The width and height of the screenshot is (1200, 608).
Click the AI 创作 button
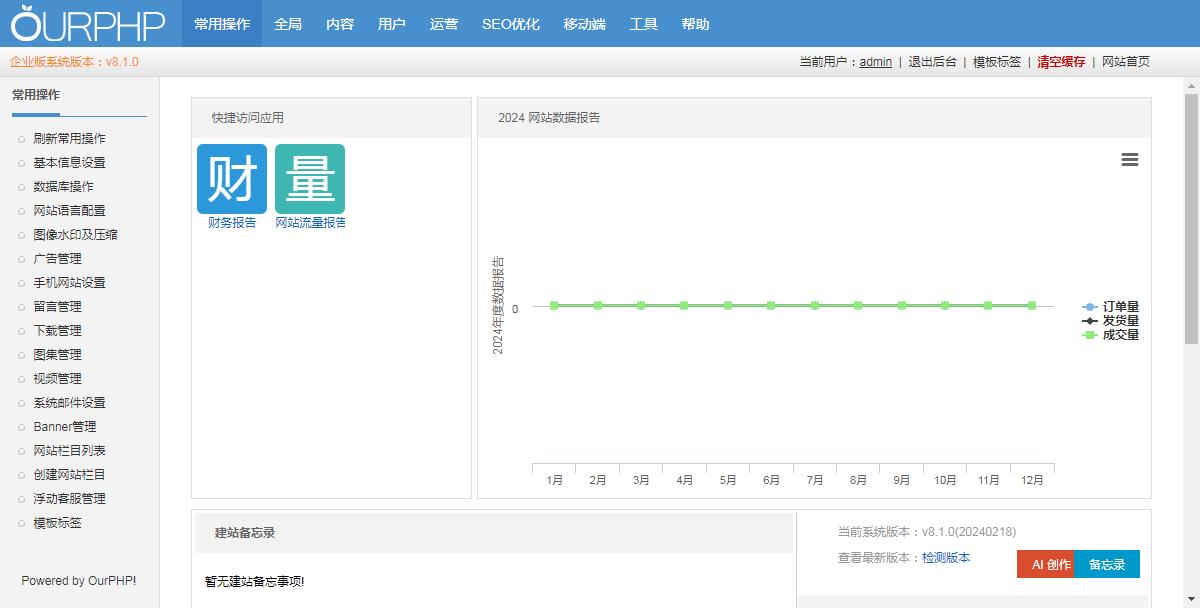point(1045,565)
